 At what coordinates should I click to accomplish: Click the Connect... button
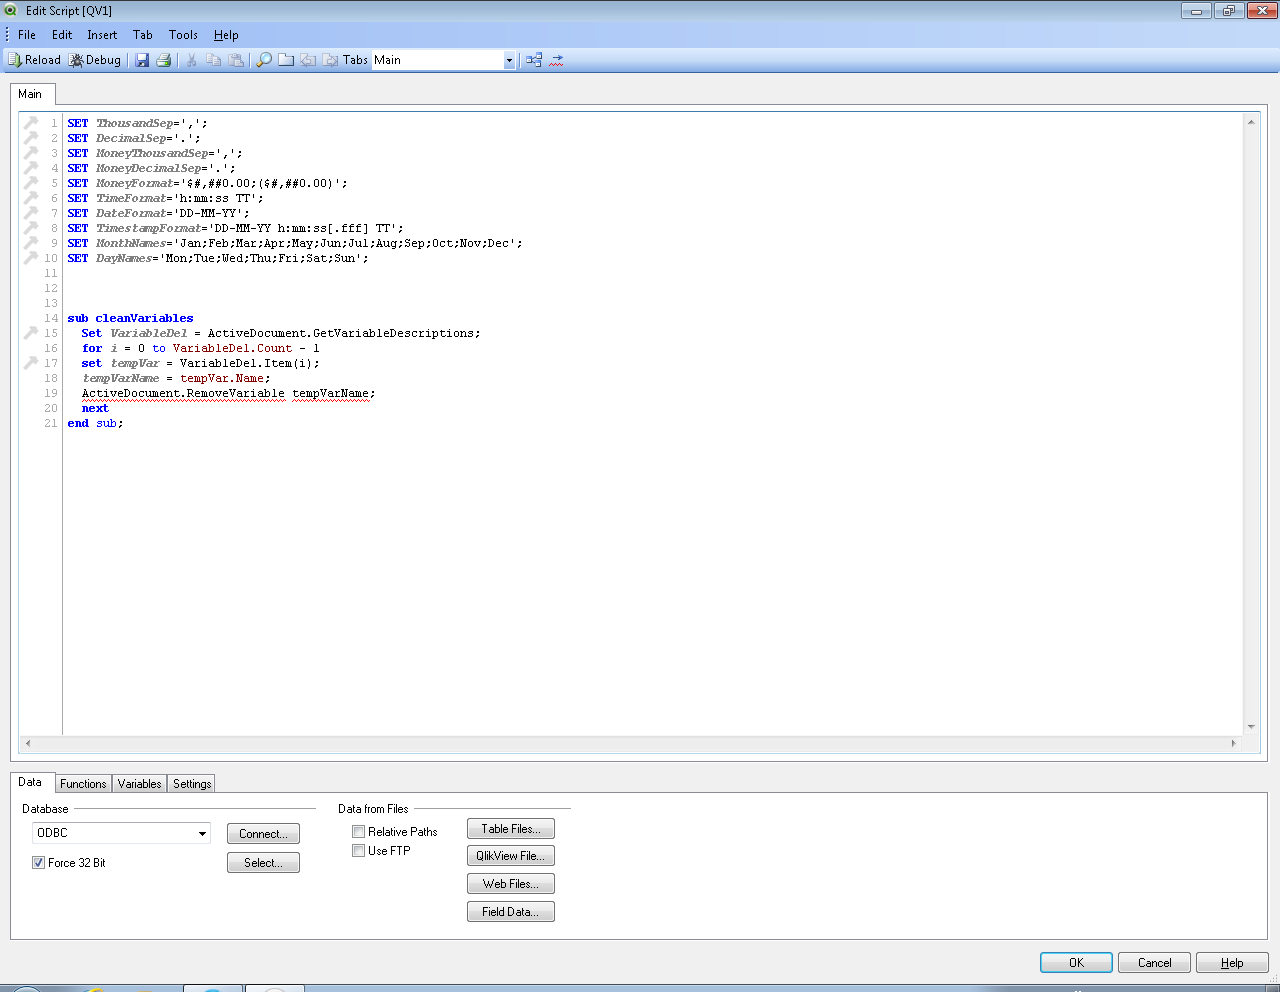pos(263,834)
